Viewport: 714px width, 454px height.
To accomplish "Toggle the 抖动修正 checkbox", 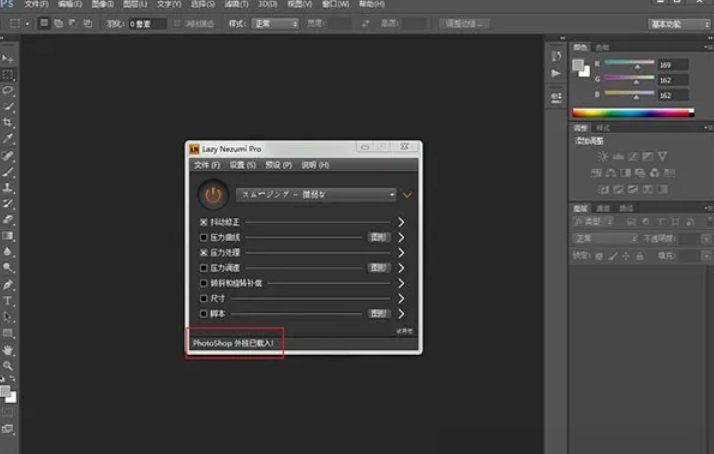I will (x=204, y=222).
